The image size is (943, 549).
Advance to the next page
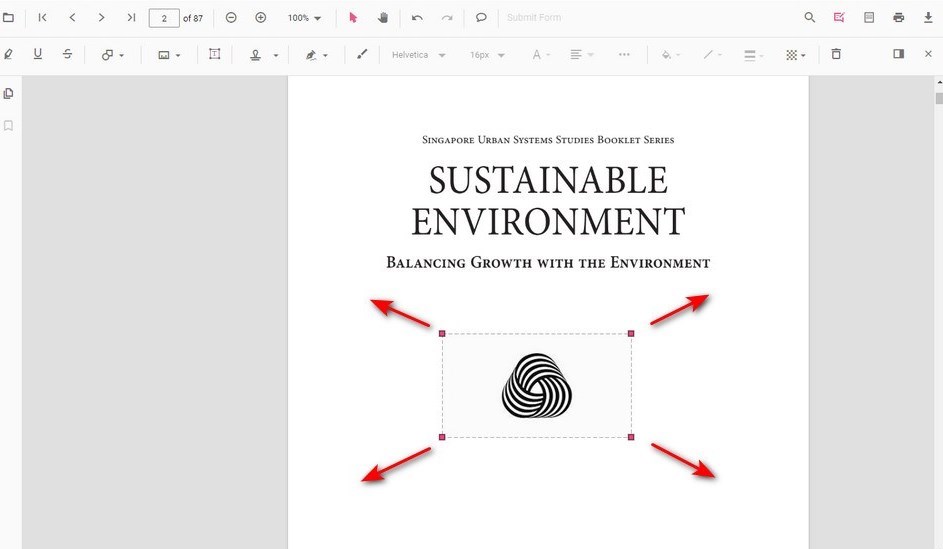(101, 18)
